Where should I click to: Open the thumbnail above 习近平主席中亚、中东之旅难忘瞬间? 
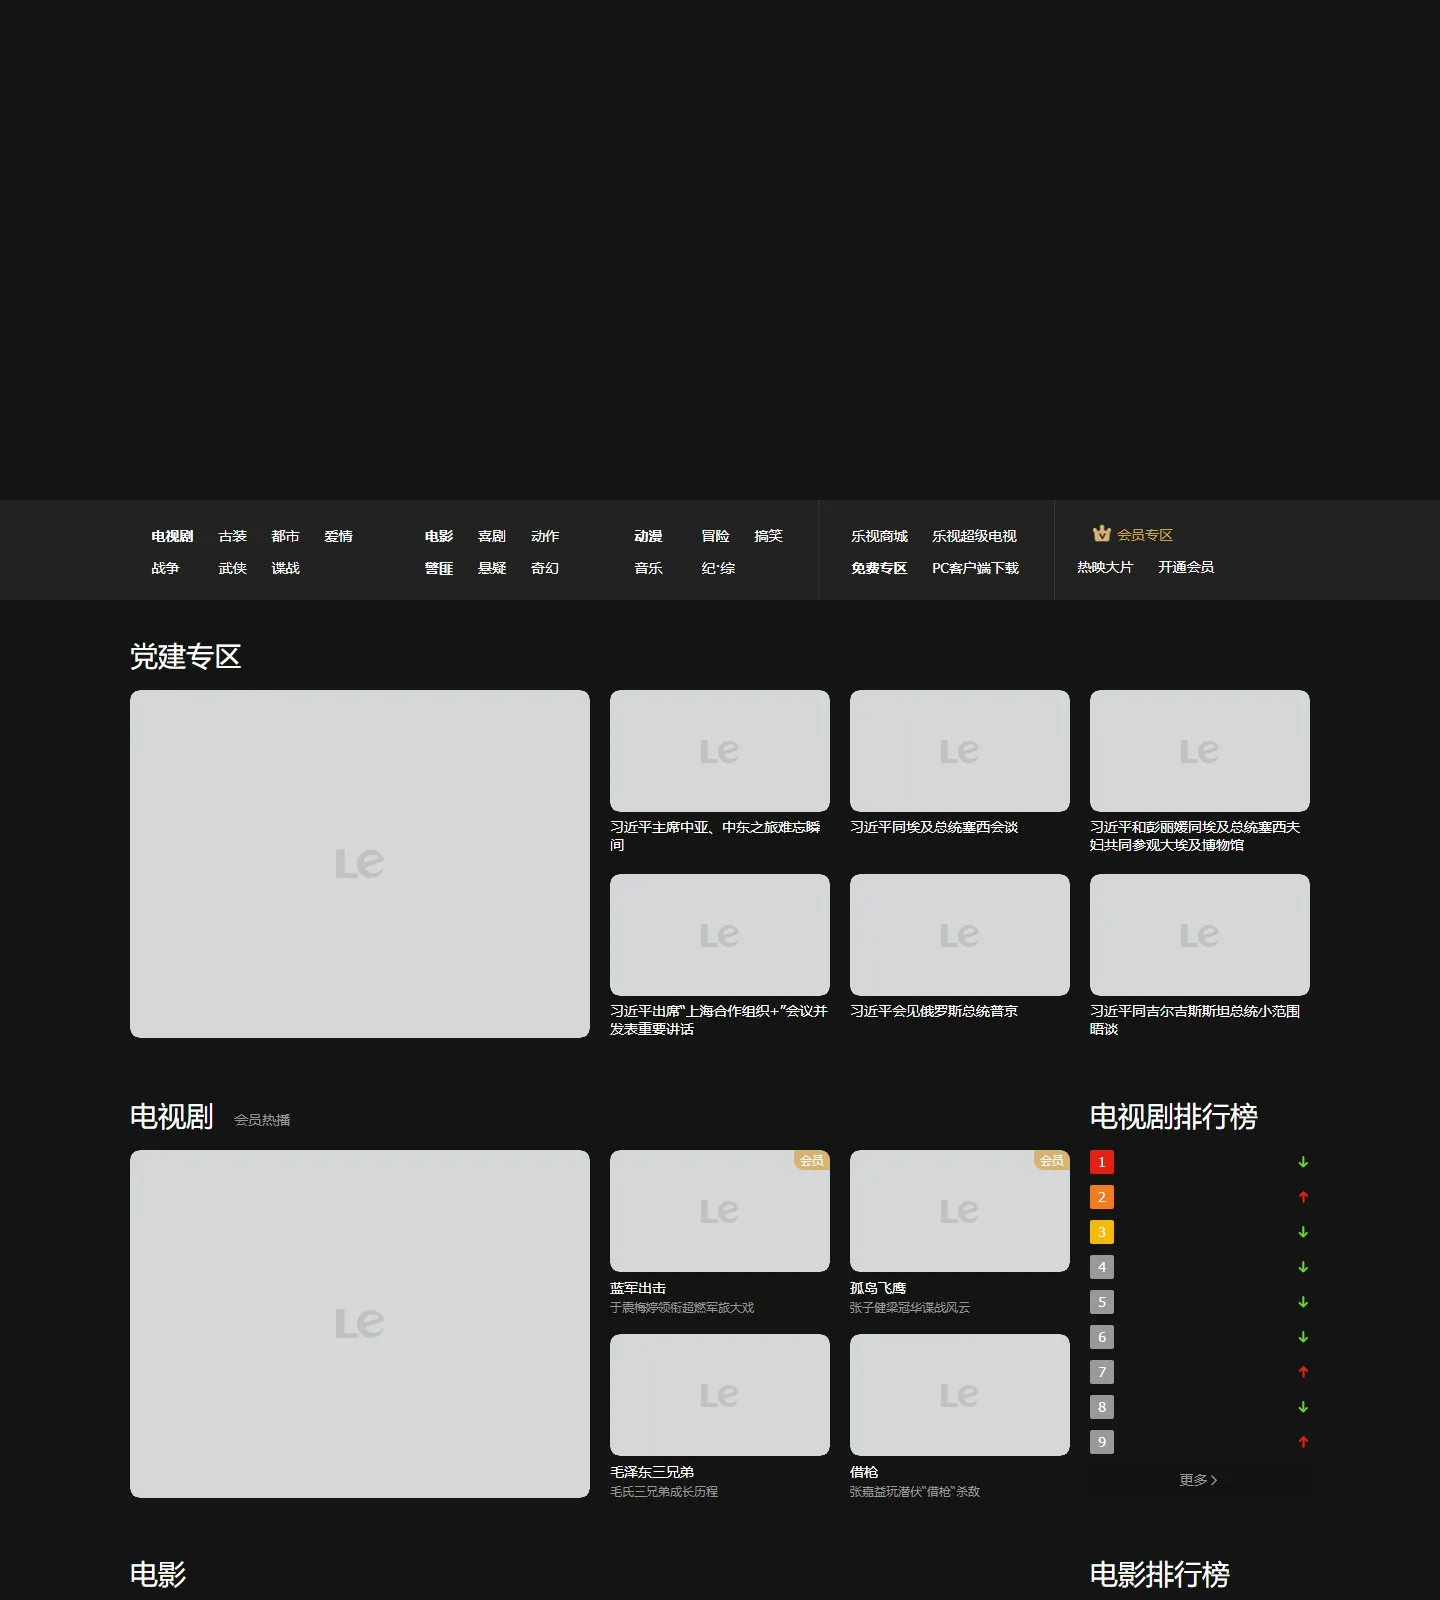point(720,751)
